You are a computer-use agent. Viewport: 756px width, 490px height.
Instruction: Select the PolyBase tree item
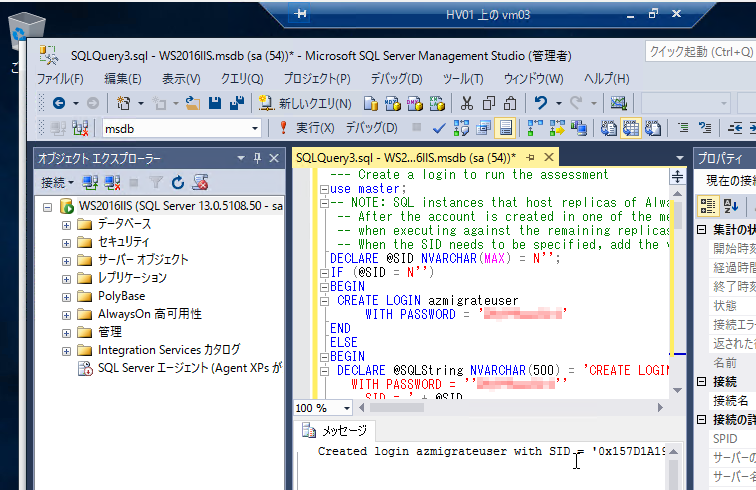(121, 296)
